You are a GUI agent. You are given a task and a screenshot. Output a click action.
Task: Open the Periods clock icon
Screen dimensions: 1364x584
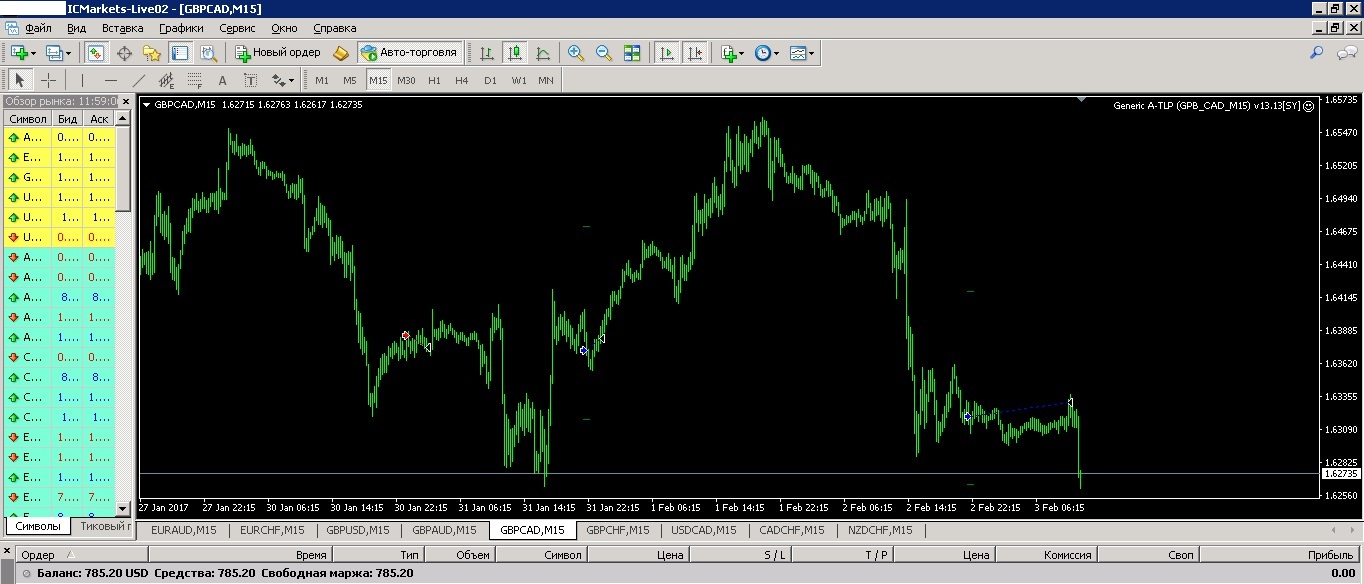click(763, 53)
